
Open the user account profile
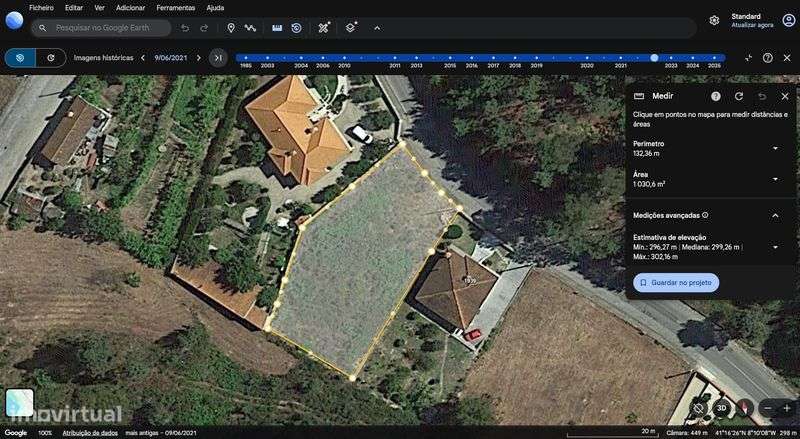point(789,20)
